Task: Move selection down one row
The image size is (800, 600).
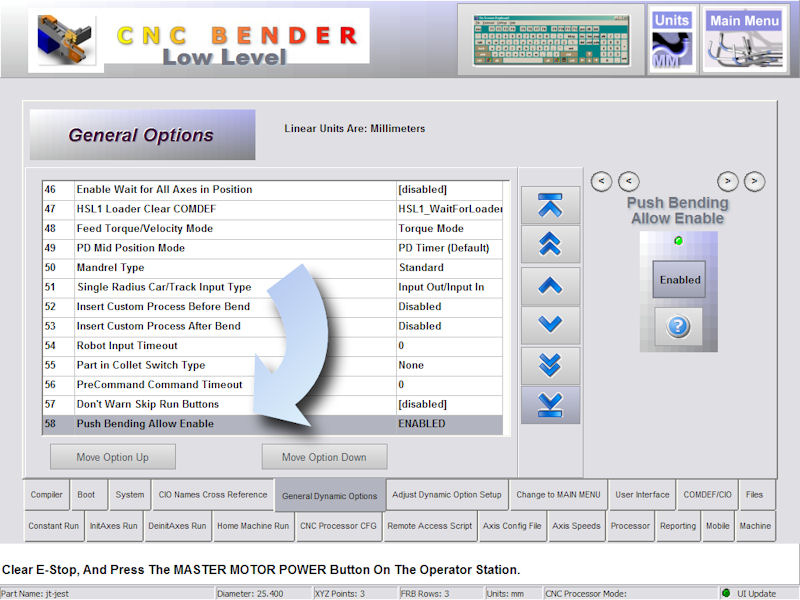Action: pyautogui.click(x=550, y=325)
